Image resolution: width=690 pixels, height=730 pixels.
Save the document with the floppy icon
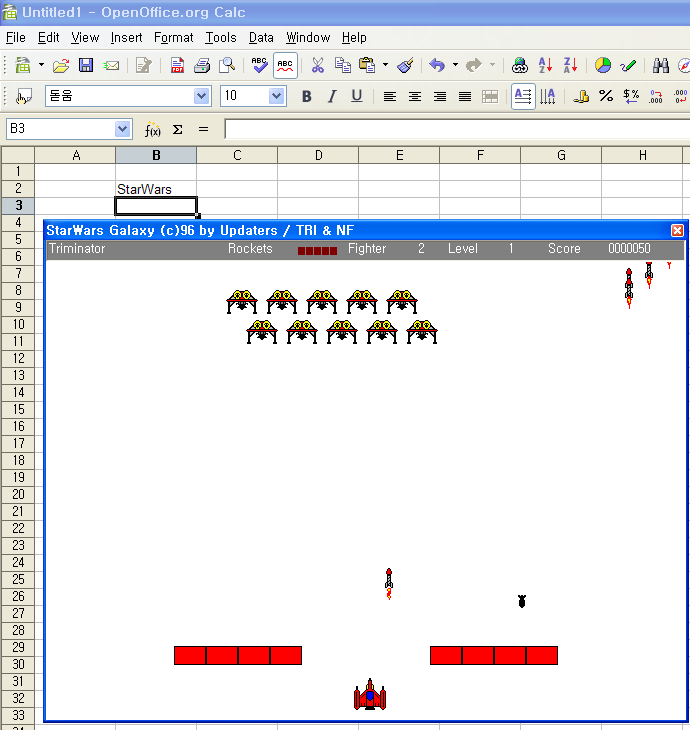(86, 65)
